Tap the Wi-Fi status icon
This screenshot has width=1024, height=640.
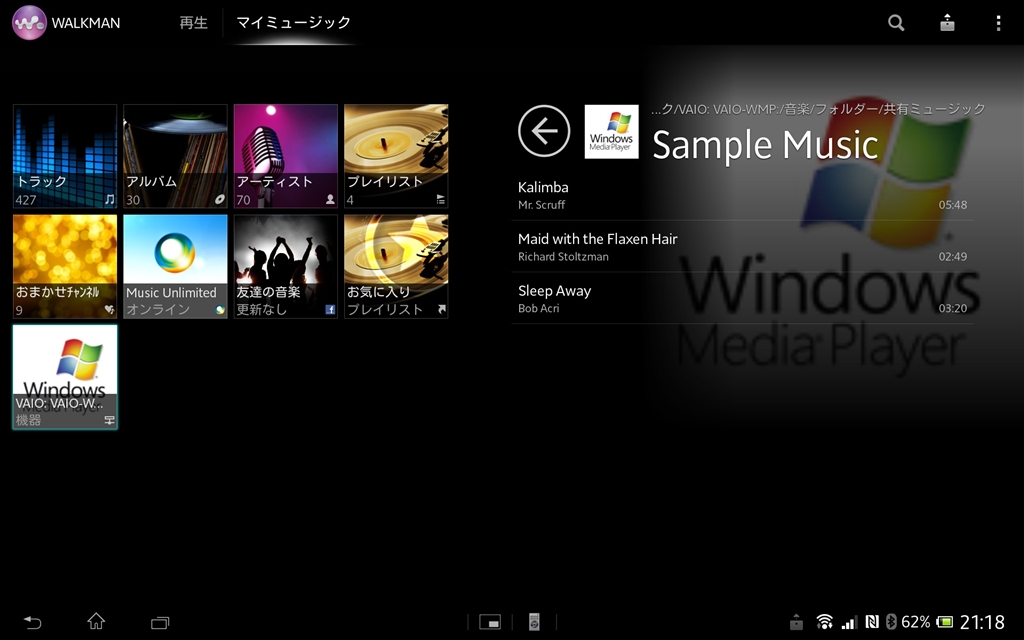tap(825, 622)
